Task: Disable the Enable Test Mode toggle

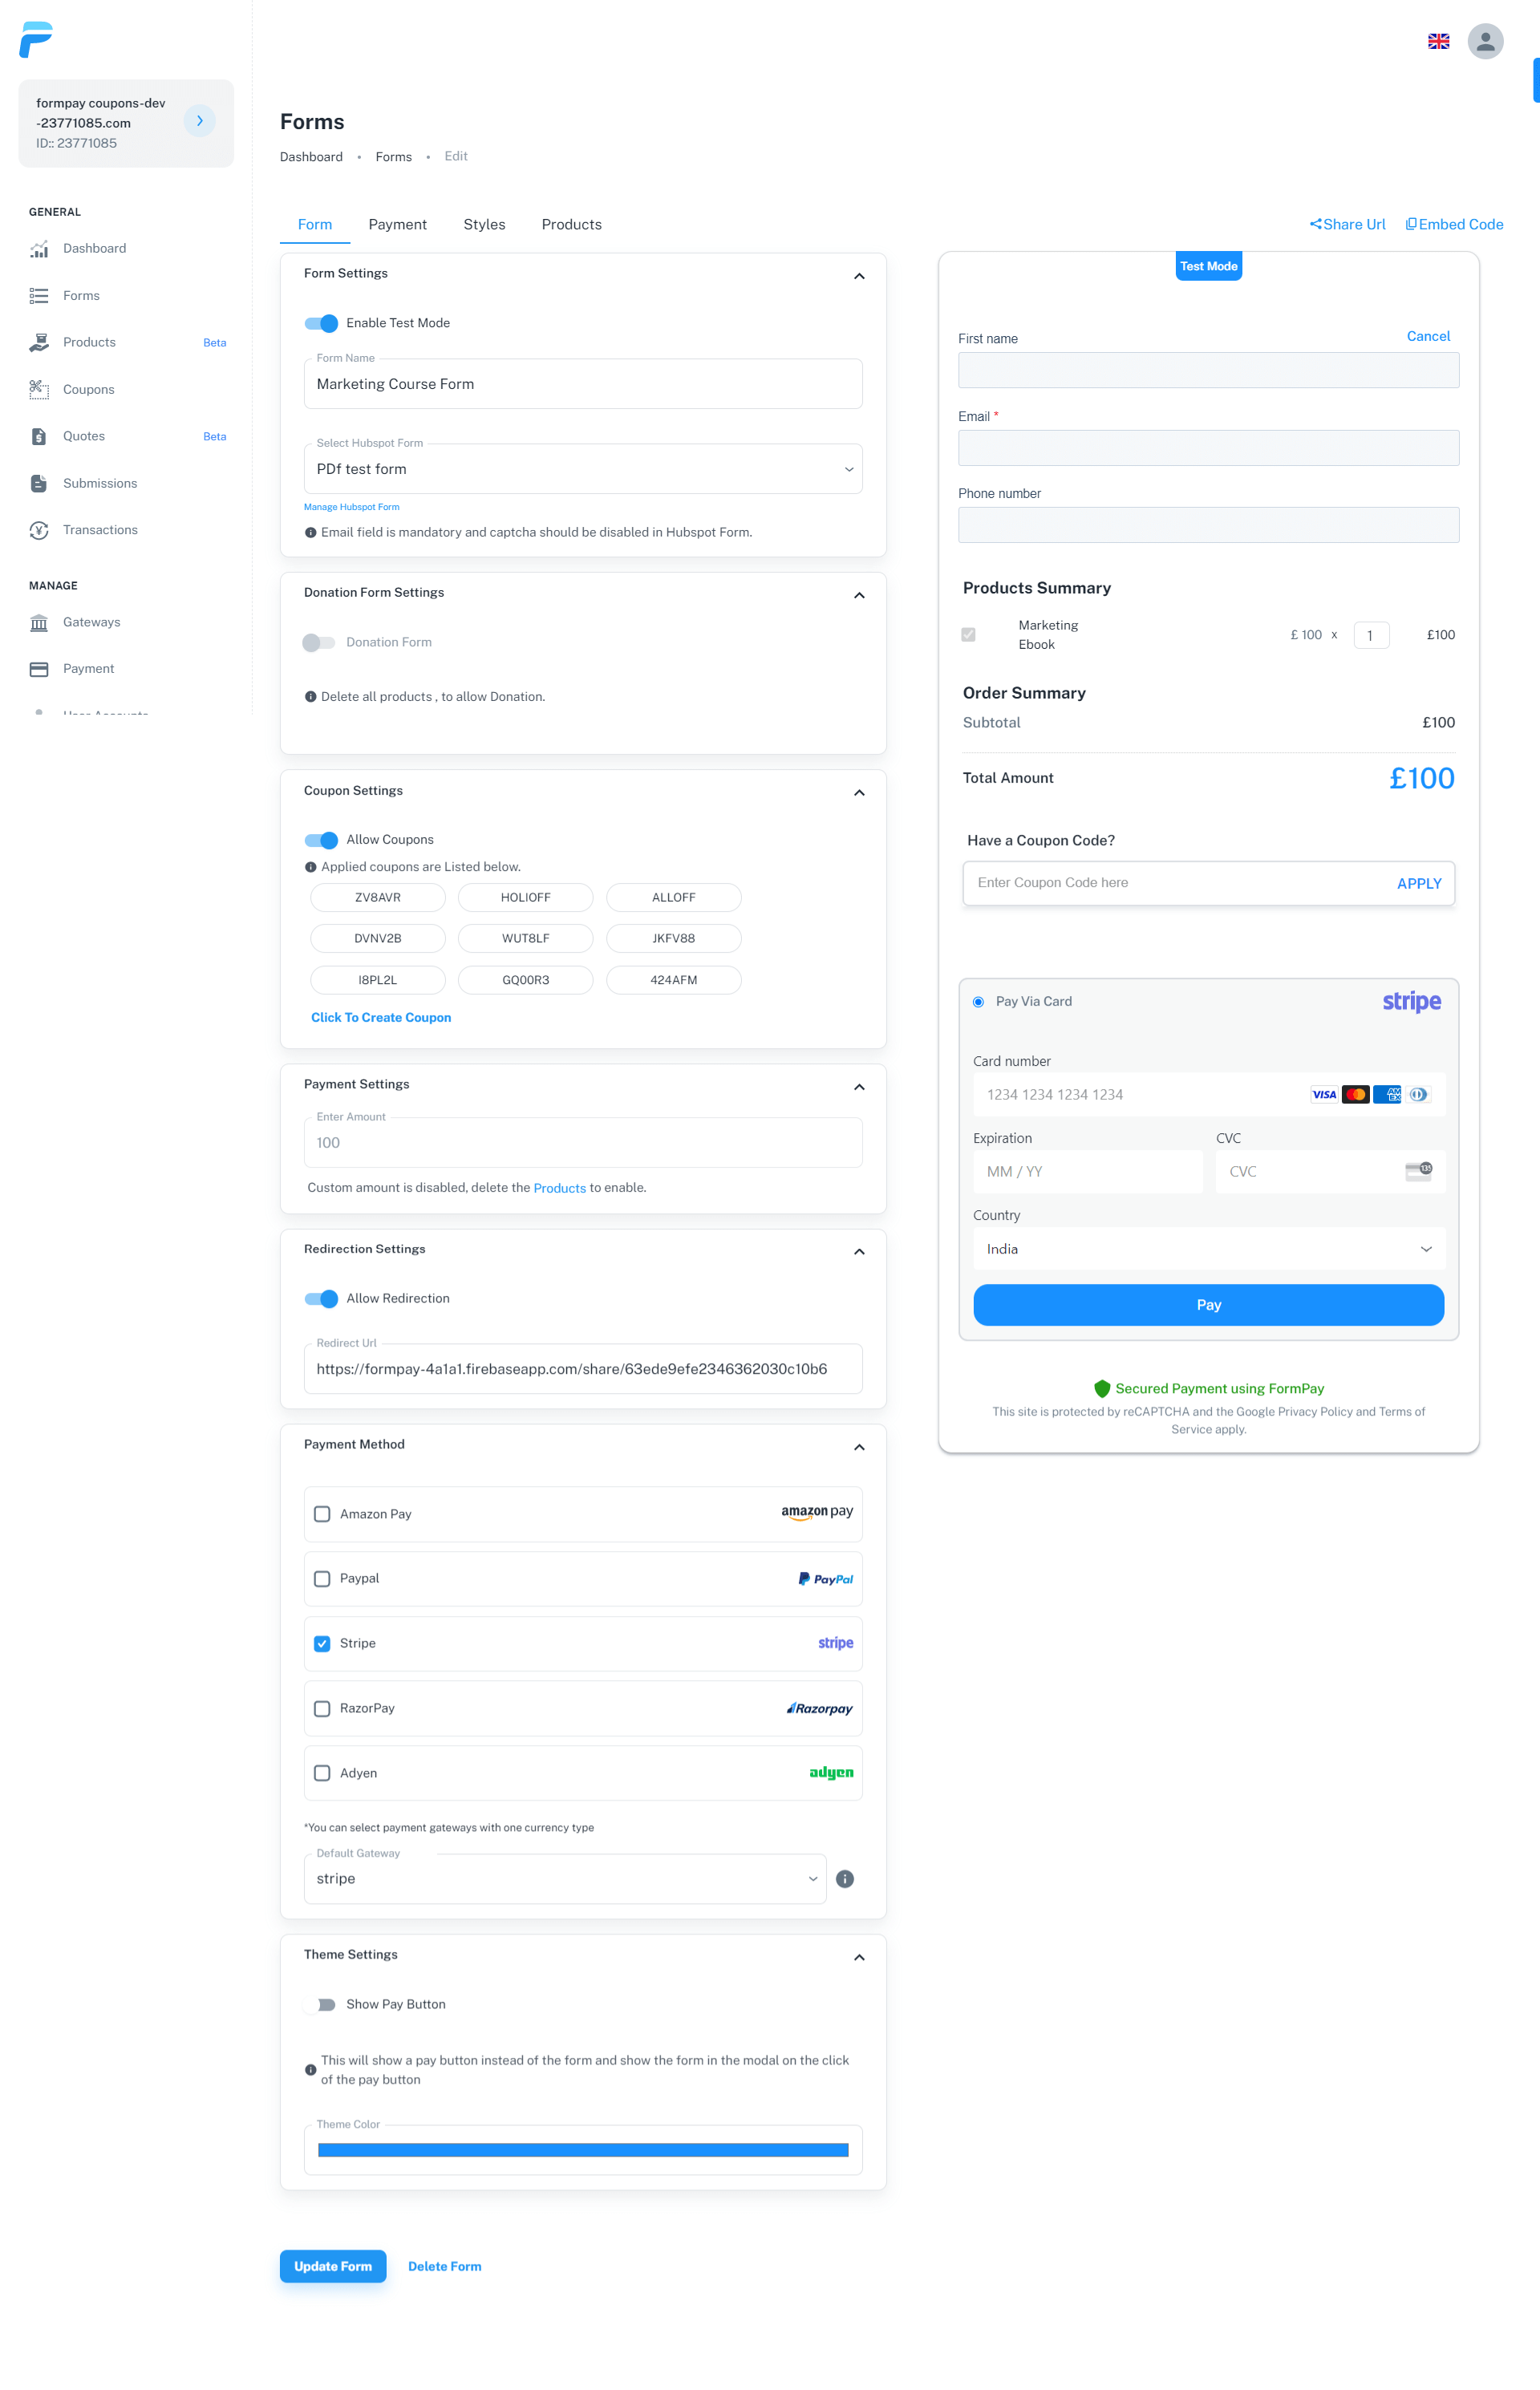Action: (x=321, y=323)
